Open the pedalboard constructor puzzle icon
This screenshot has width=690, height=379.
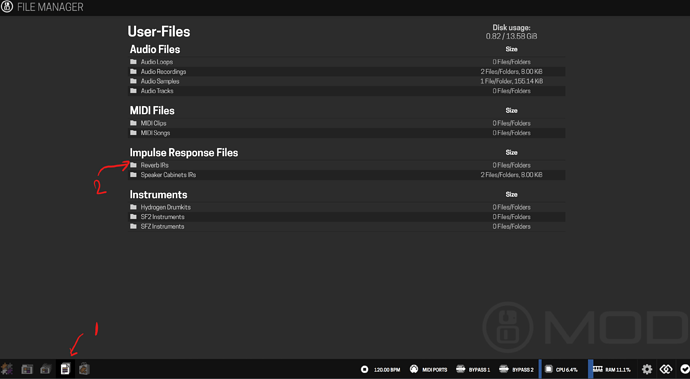pos(7,369)
